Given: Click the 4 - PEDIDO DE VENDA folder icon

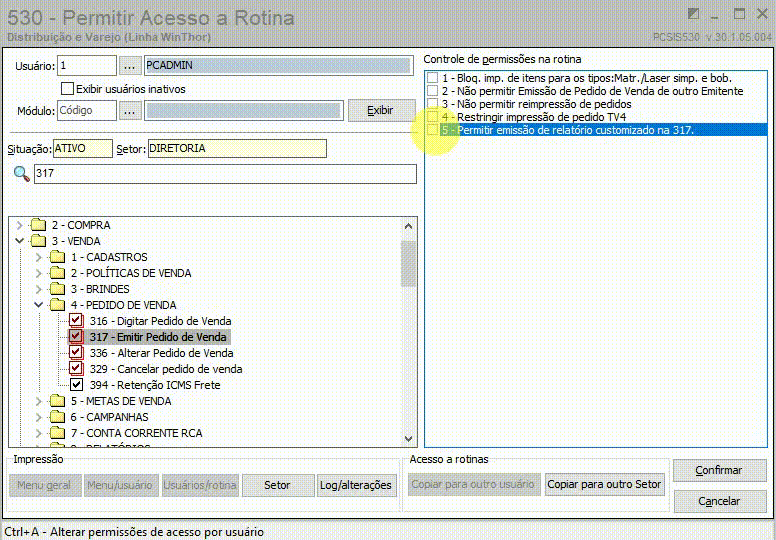Looking at the screenshot, I should (x=57, y=305).
